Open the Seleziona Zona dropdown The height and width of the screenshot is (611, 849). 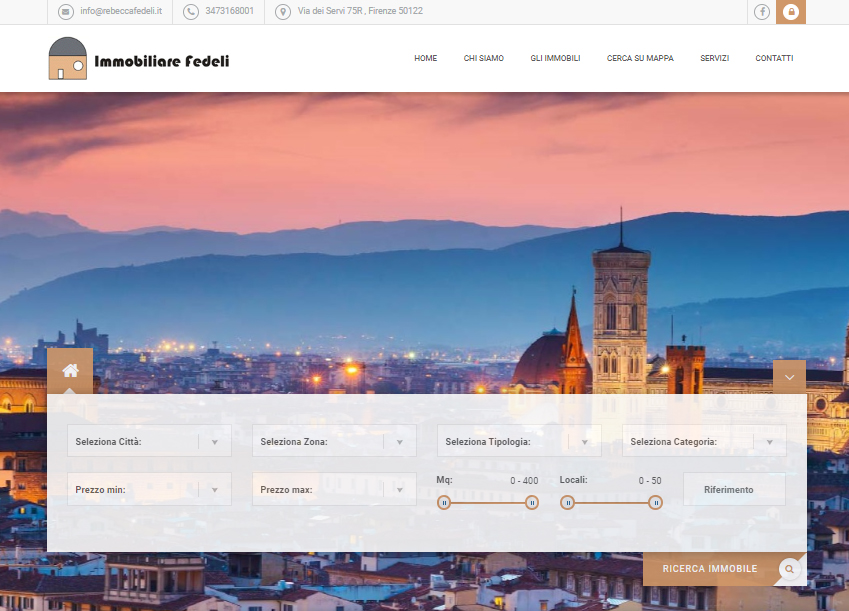click(334, 441)
